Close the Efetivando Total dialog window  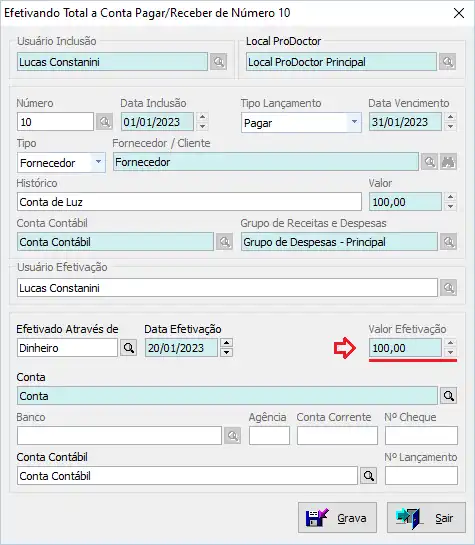pos(459,13)
